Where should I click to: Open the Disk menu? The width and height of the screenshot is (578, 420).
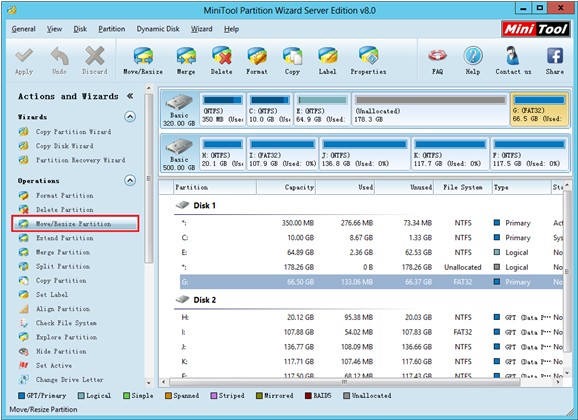click(80, 29)
